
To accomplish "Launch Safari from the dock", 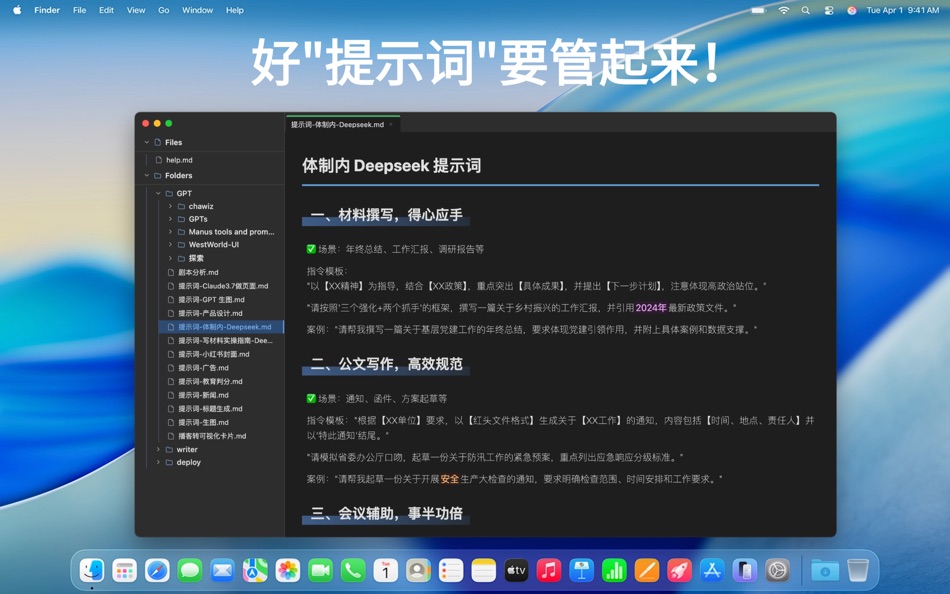I will (x=158, y=570).
